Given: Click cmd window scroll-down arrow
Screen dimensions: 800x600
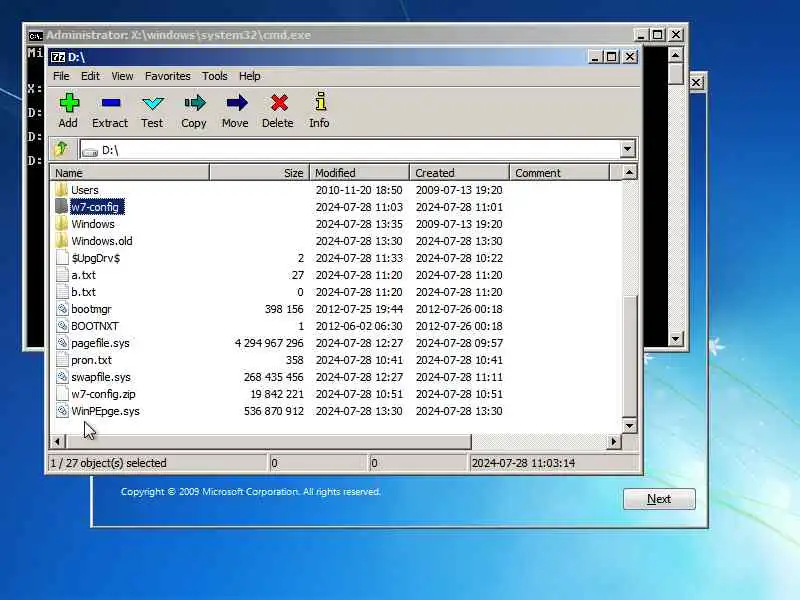Looking at the screenshot, I should point(676,338).
